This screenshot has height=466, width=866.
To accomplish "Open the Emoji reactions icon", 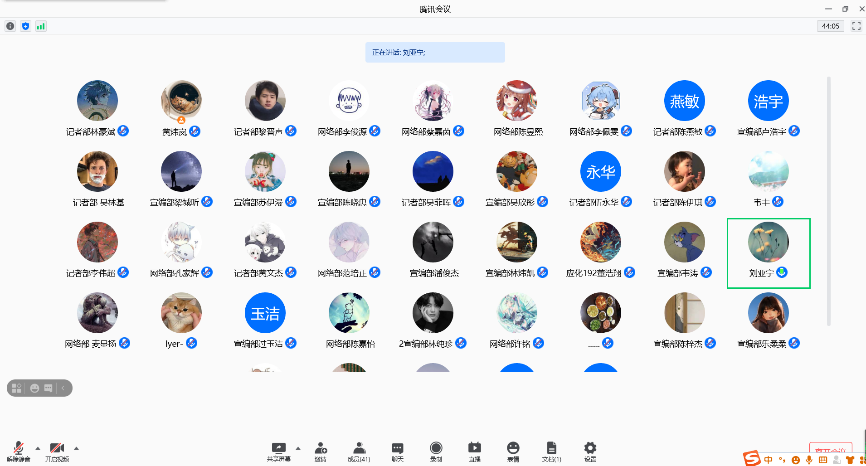I will (513, 449).
